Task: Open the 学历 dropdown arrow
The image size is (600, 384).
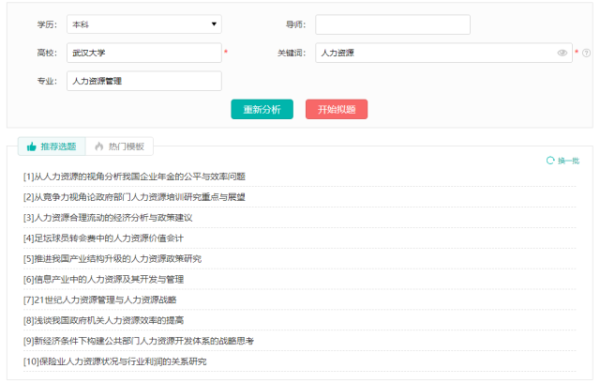Action: coord(214,24)
